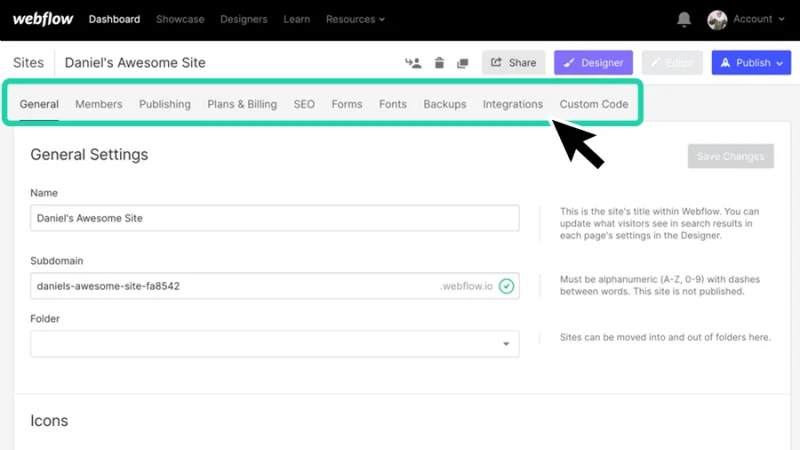Click the "Sites can be moved" help text
Screen dimensions: 800x450
click(665, 337)
